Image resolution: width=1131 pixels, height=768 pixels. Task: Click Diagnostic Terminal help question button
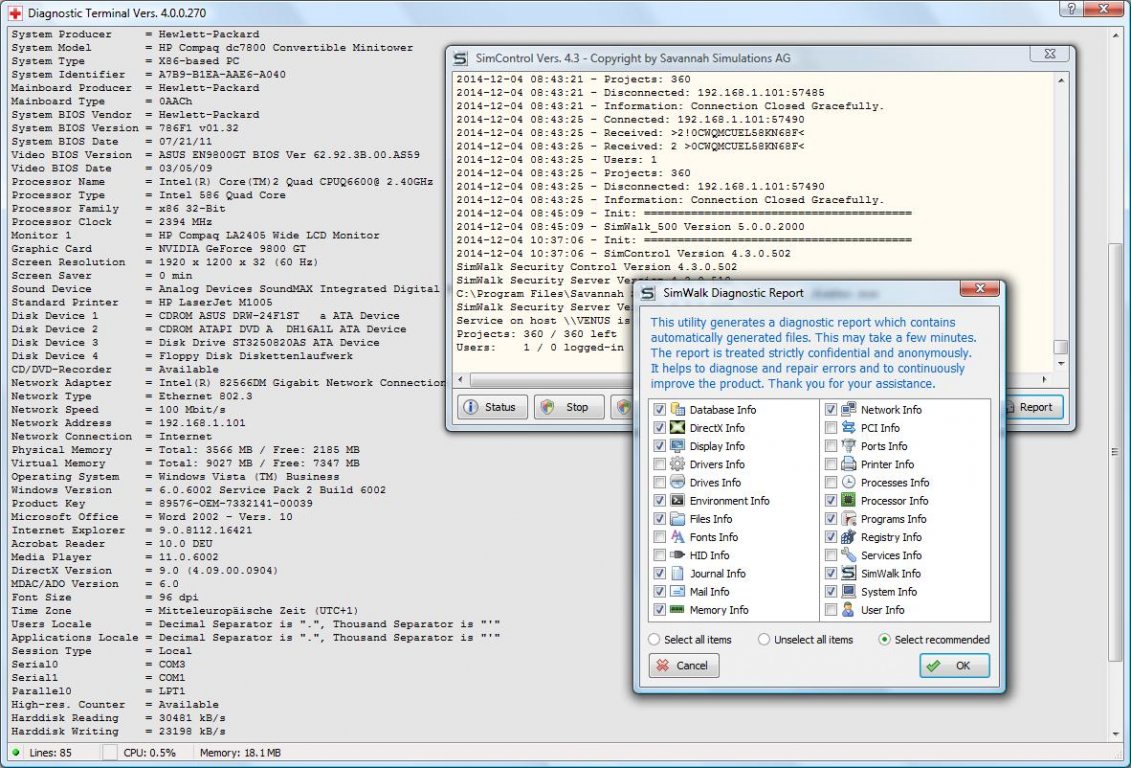tap(1070, 9)
